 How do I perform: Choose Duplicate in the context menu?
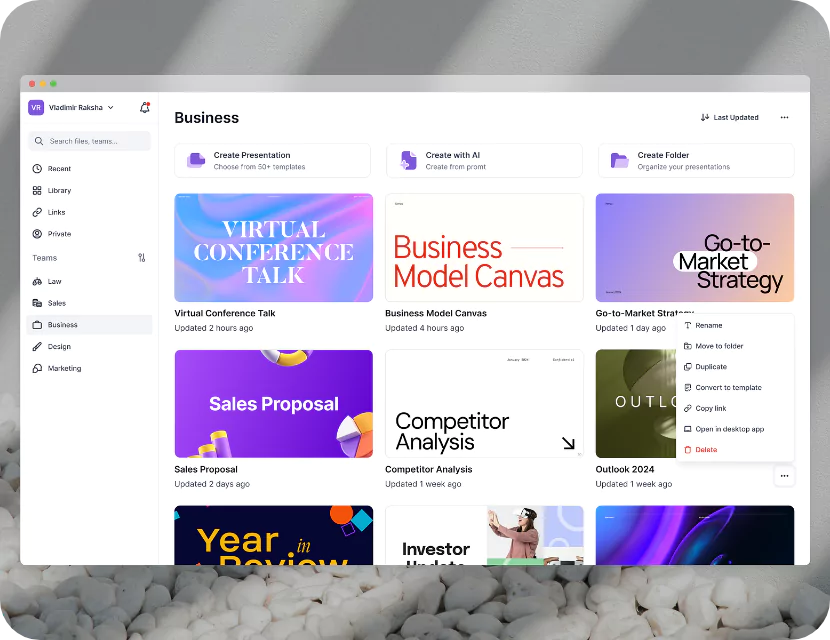(x=711, y=367)
